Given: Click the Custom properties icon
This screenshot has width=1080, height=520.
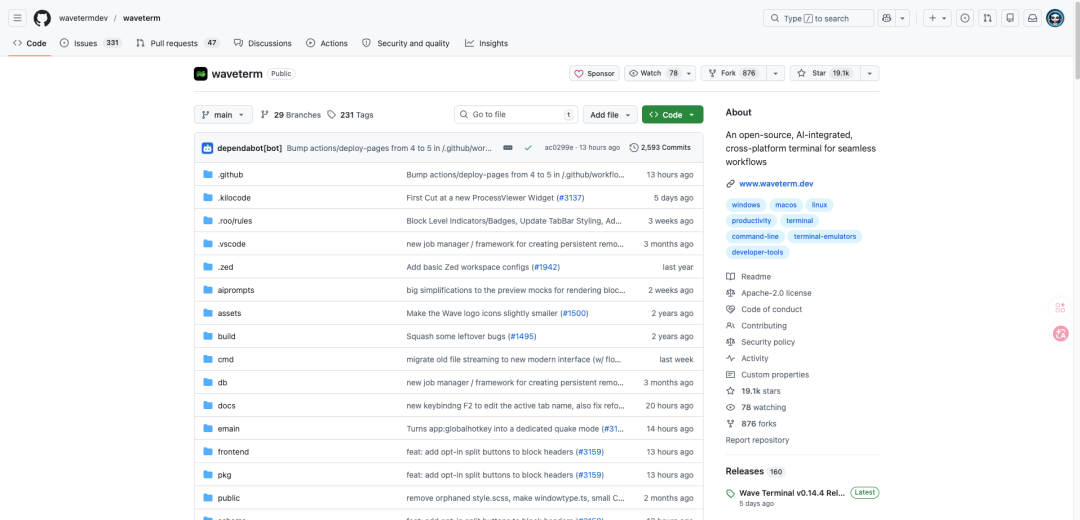Looking at the screenshot, I should 731,375.
